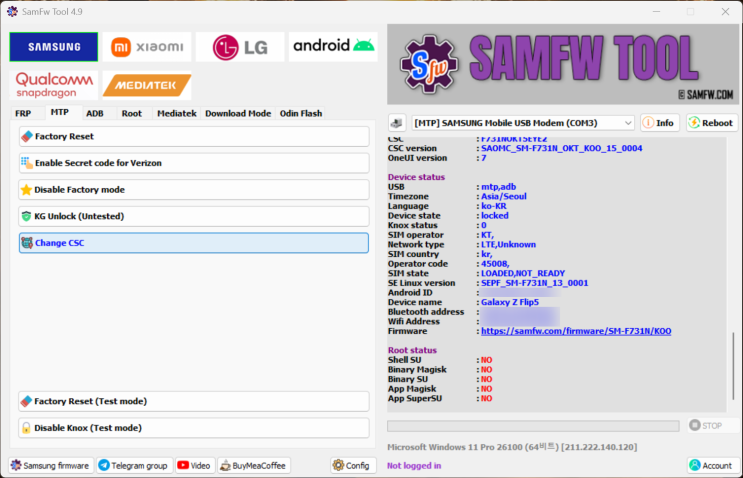Click Enable Secret code for Verizon
This screenshot has height=478, width=743.
click(194, 163)
